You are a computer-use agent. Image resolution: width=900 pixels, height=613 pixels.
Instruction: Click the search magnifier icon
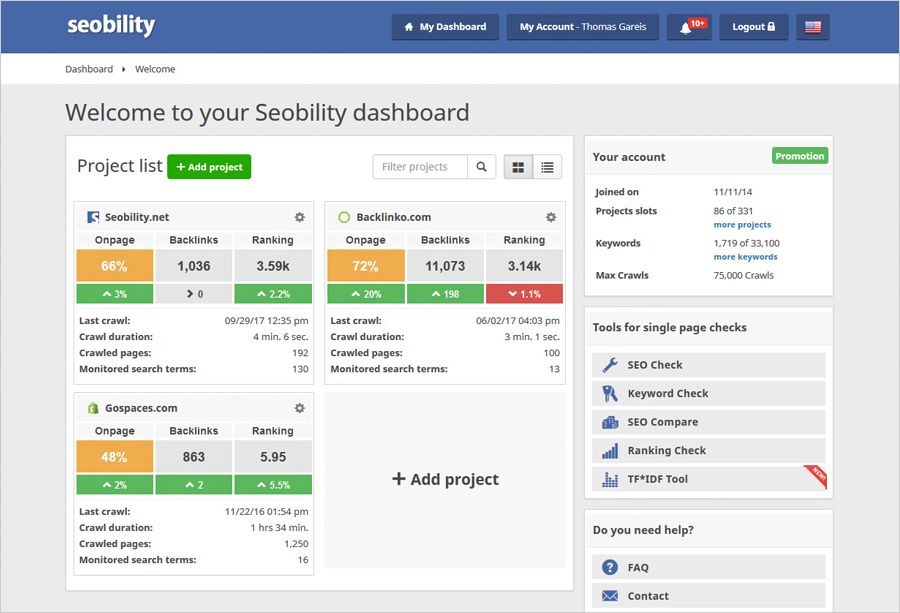482,166
